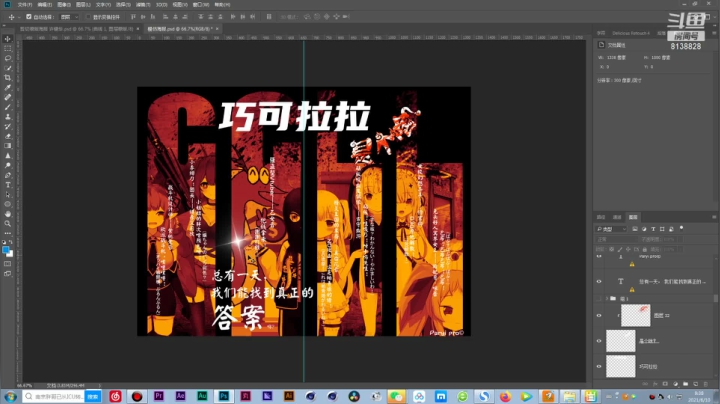Select the Eraser tool
The height and width of the screenshot is (404, 720).
(8, 136)
